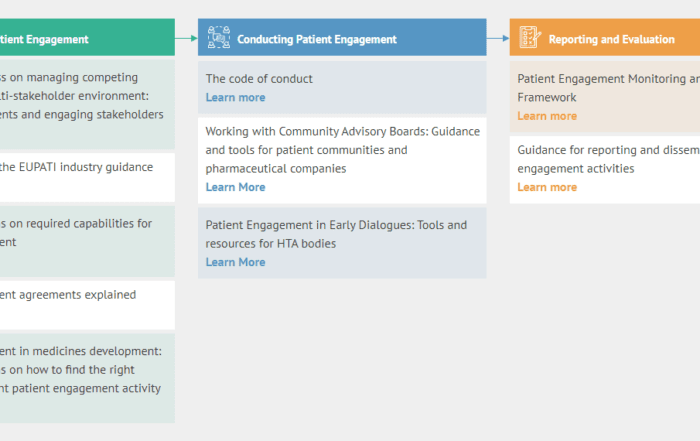The image size is (700, 441).
Task: Open Learn More under Early Dialogues HTA
Action: pyautogui.click(x=235, y=262)
